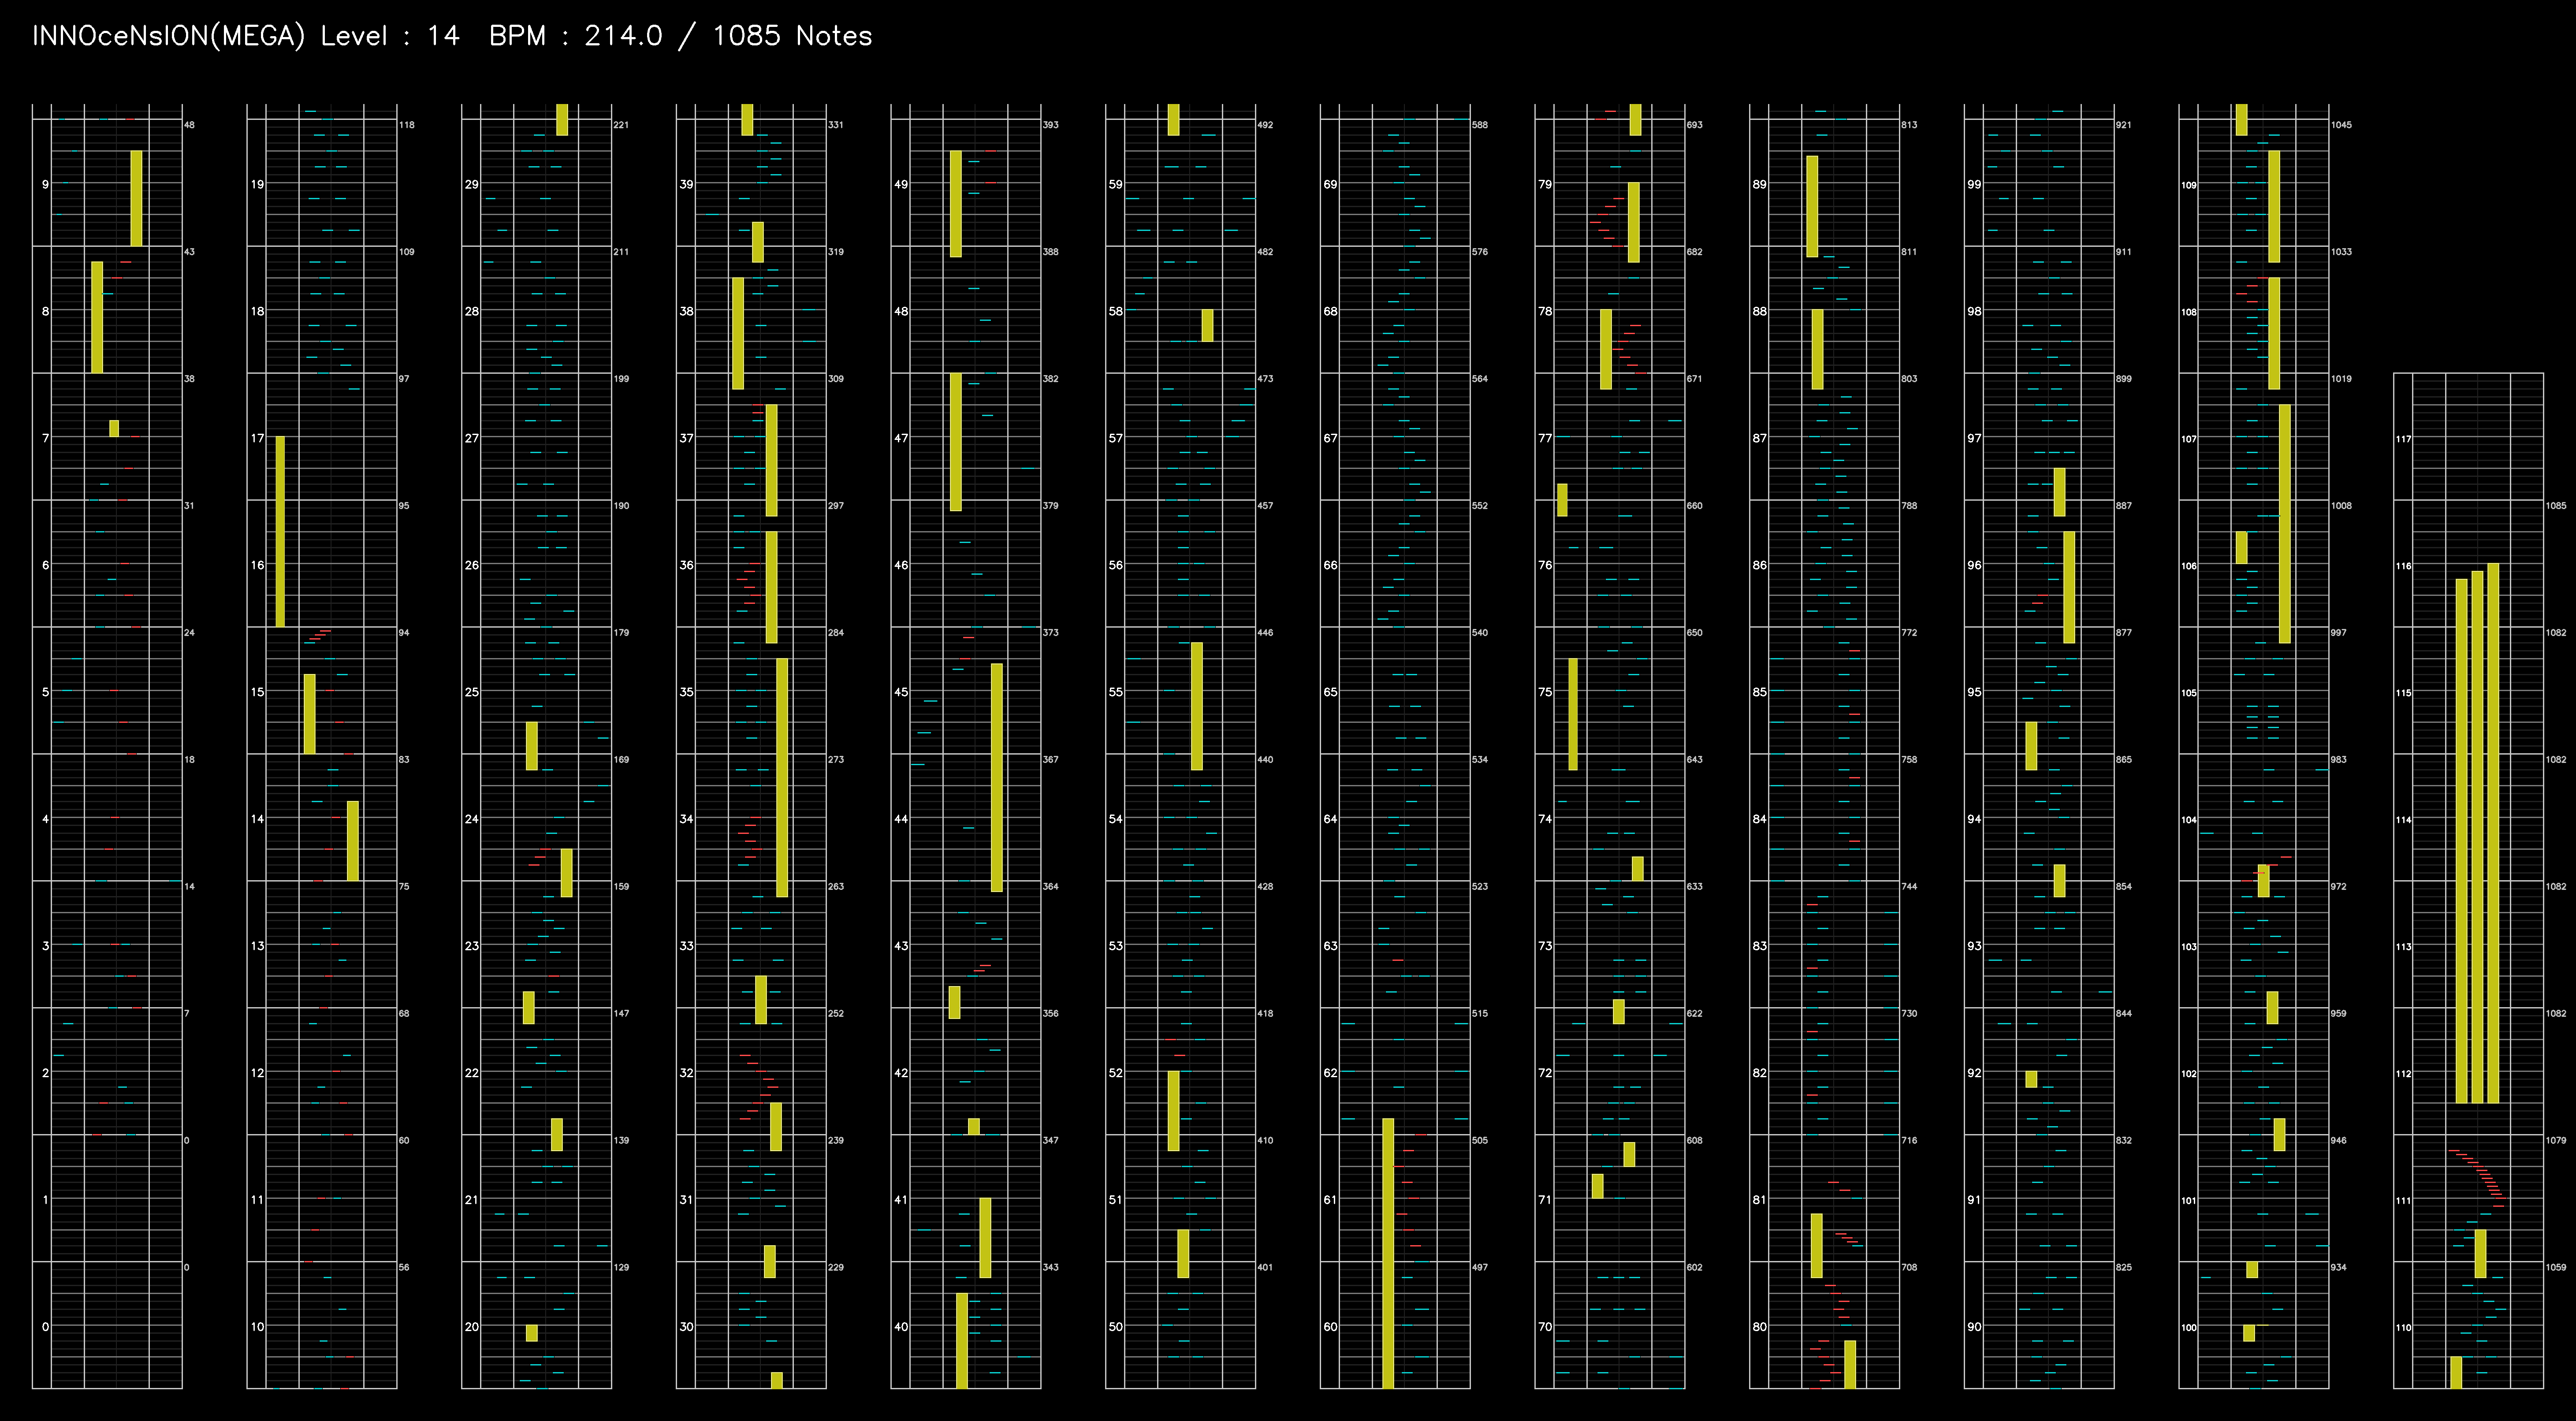This screenshot has height=1421, width=2576.
Task: Click measure number 117 label
Action: 2404,439
